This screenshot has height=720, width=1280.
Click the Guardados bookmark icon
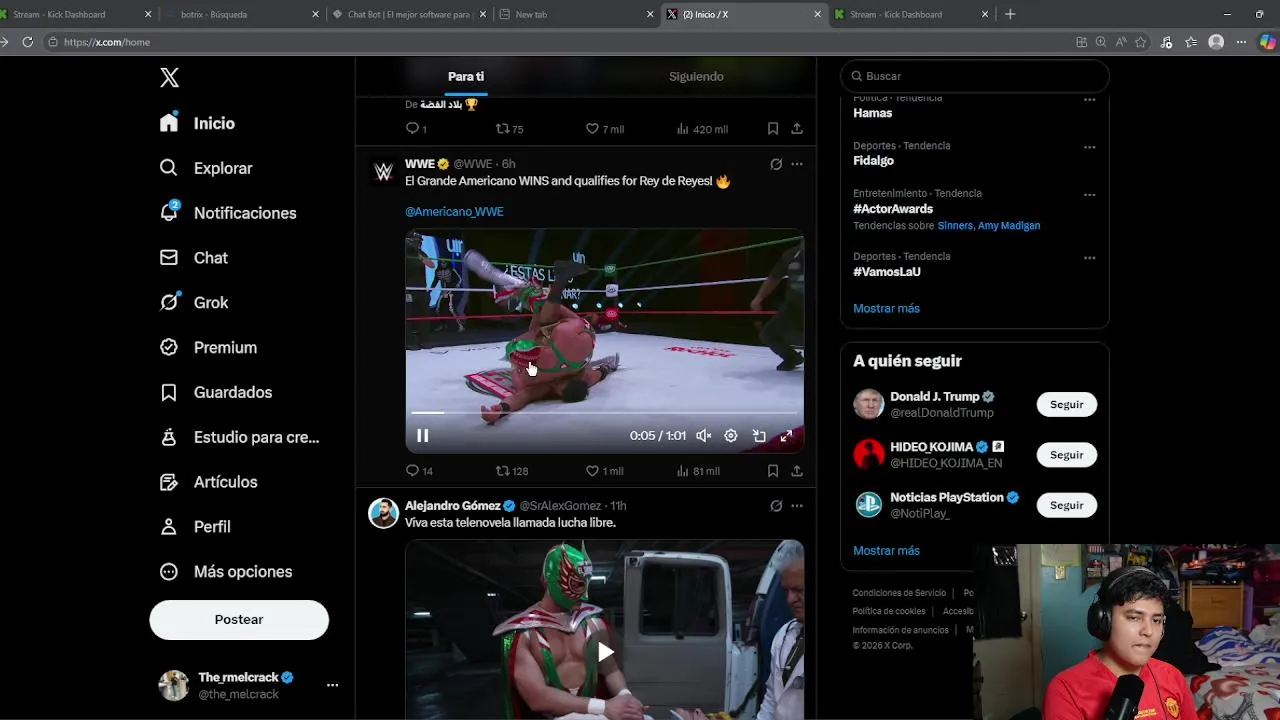coord(169,393)
